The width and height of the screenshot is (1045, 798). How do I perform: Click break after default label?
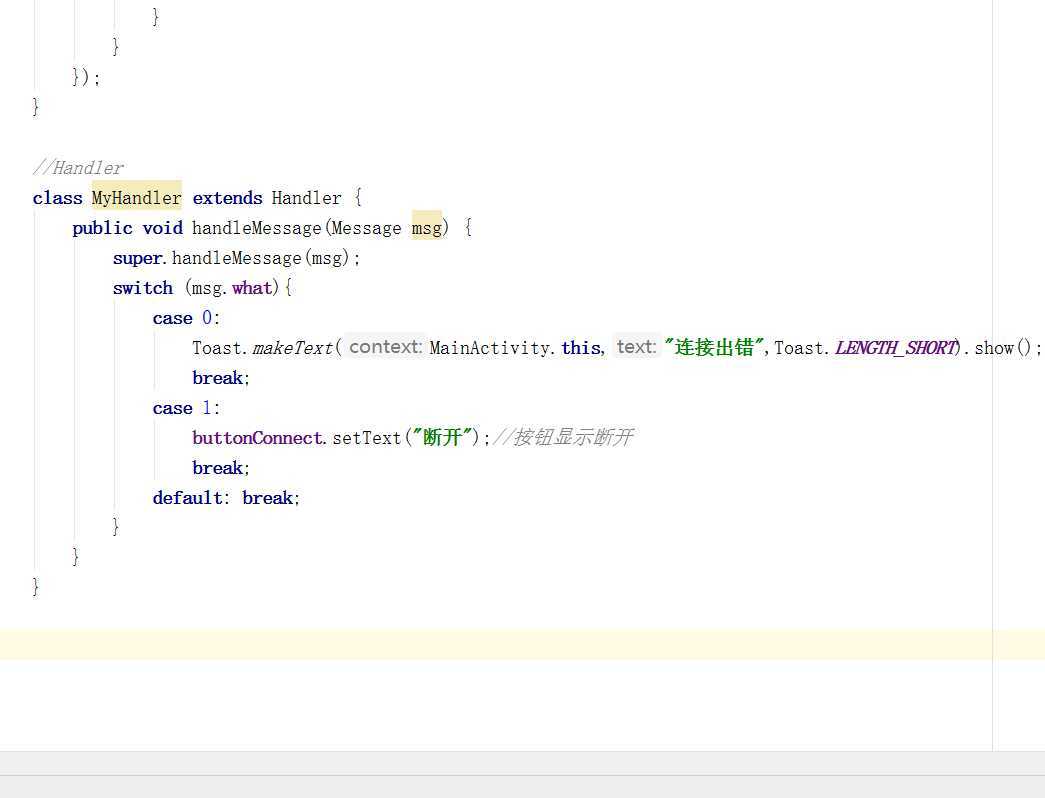pos(271,498)
